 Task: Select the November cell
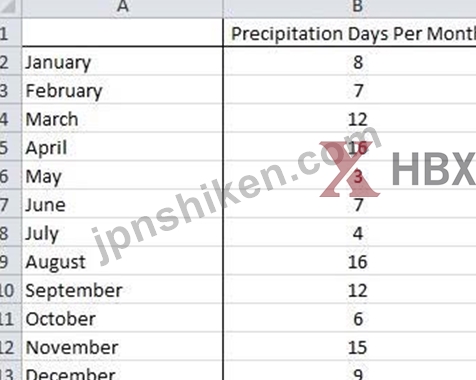pos(122,347)
